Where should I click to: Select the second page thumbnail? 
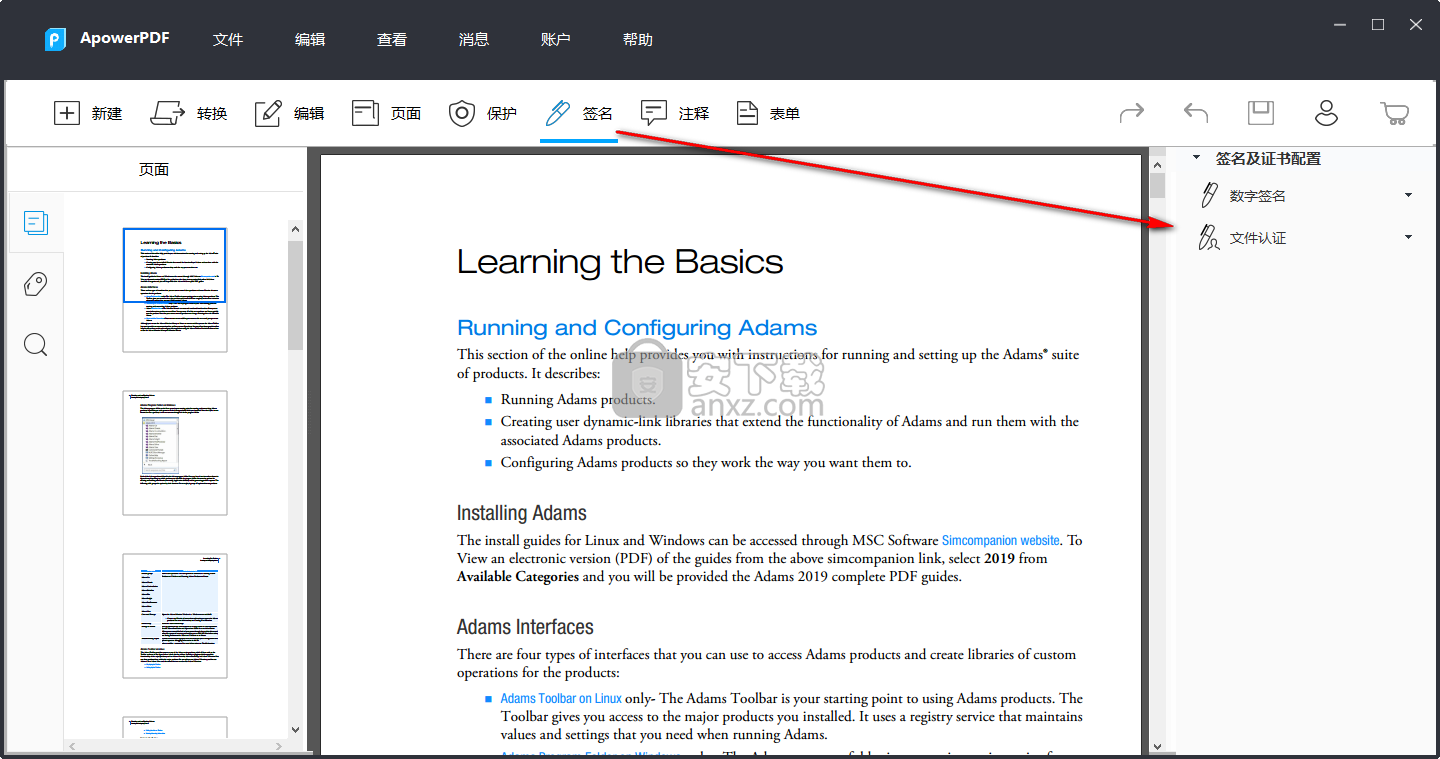(175, 453)
